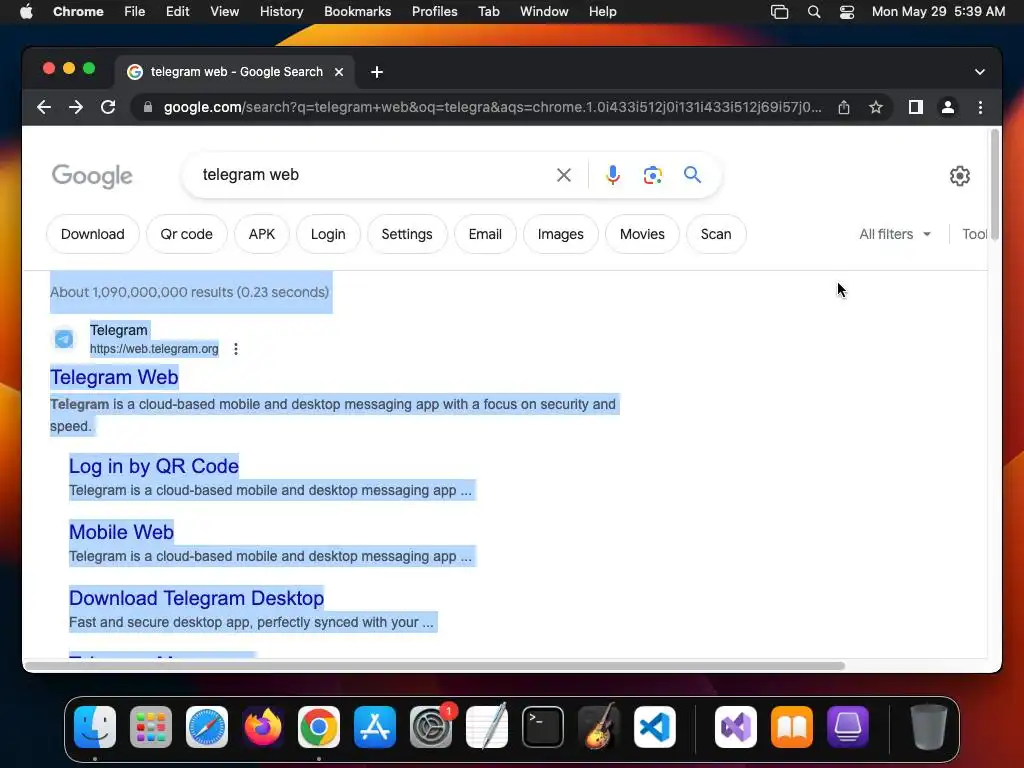Click the lock icon in the address bar
The width and height of the screenshot is (1024, 768).
pyautogui.click(x=148, y=107)
